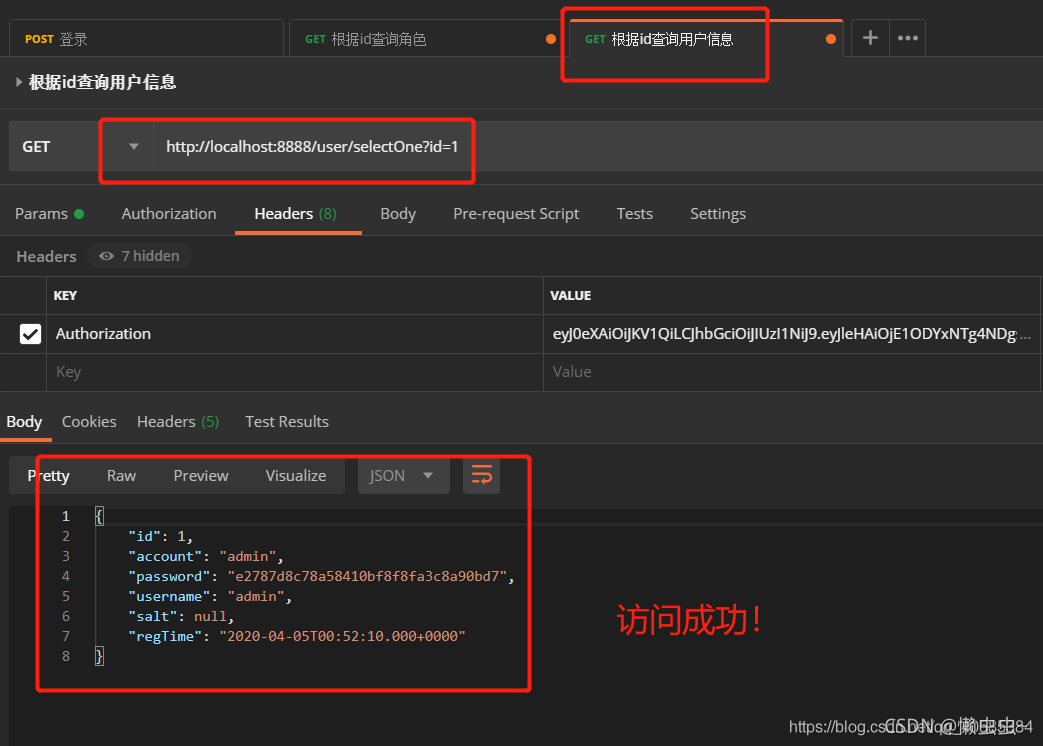Expand the request name disclosure triangle

pyautogui.click(x=19, y=82)
